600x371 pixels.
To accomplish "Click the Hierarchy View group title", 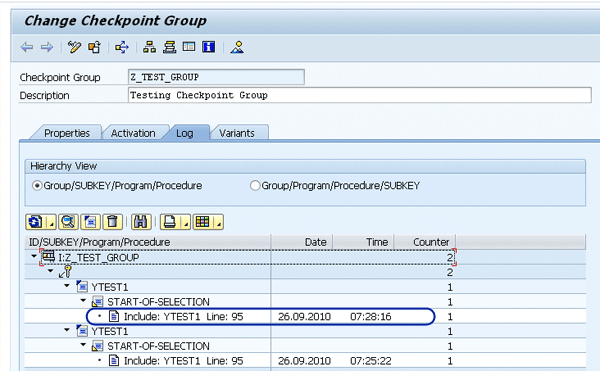I will [64, 166].
